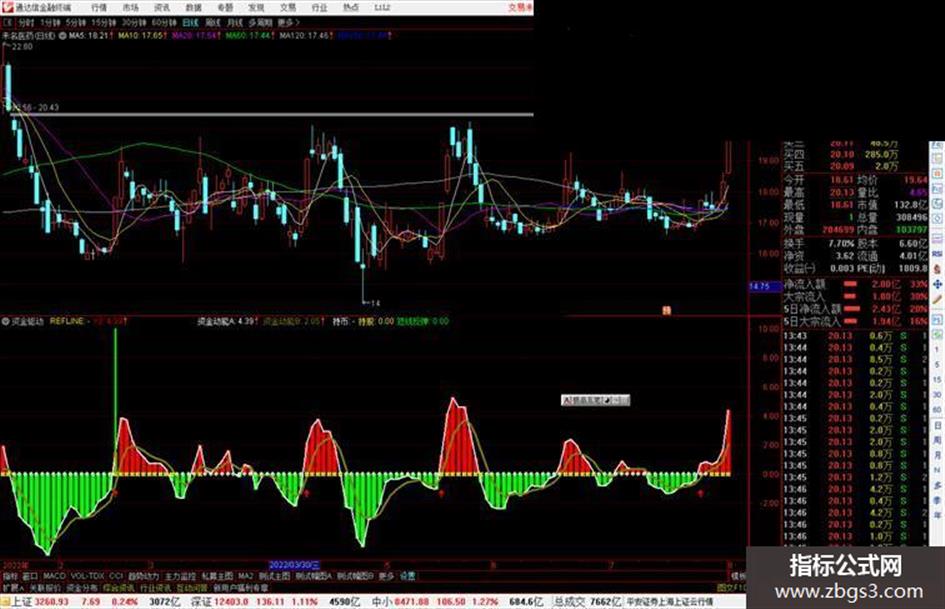Image resolution: width=945 pixels, height=609 pixels.
Task: Click the 大宗流入 row in the quote panel
Action: (855, 297)
